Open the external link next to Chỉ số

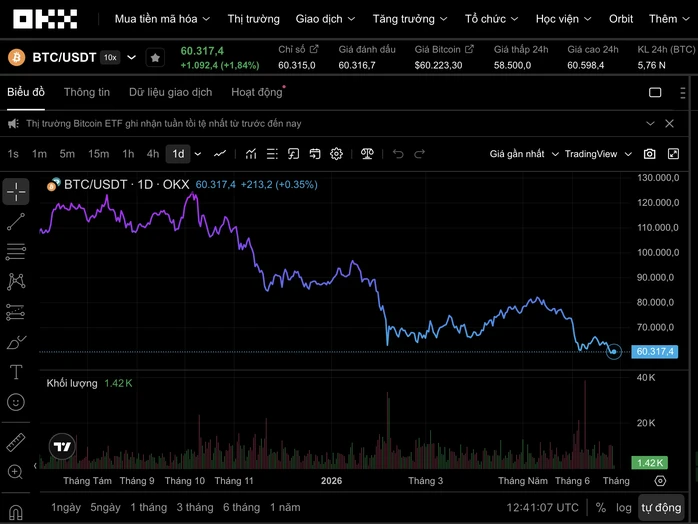(x=314, y=49)
